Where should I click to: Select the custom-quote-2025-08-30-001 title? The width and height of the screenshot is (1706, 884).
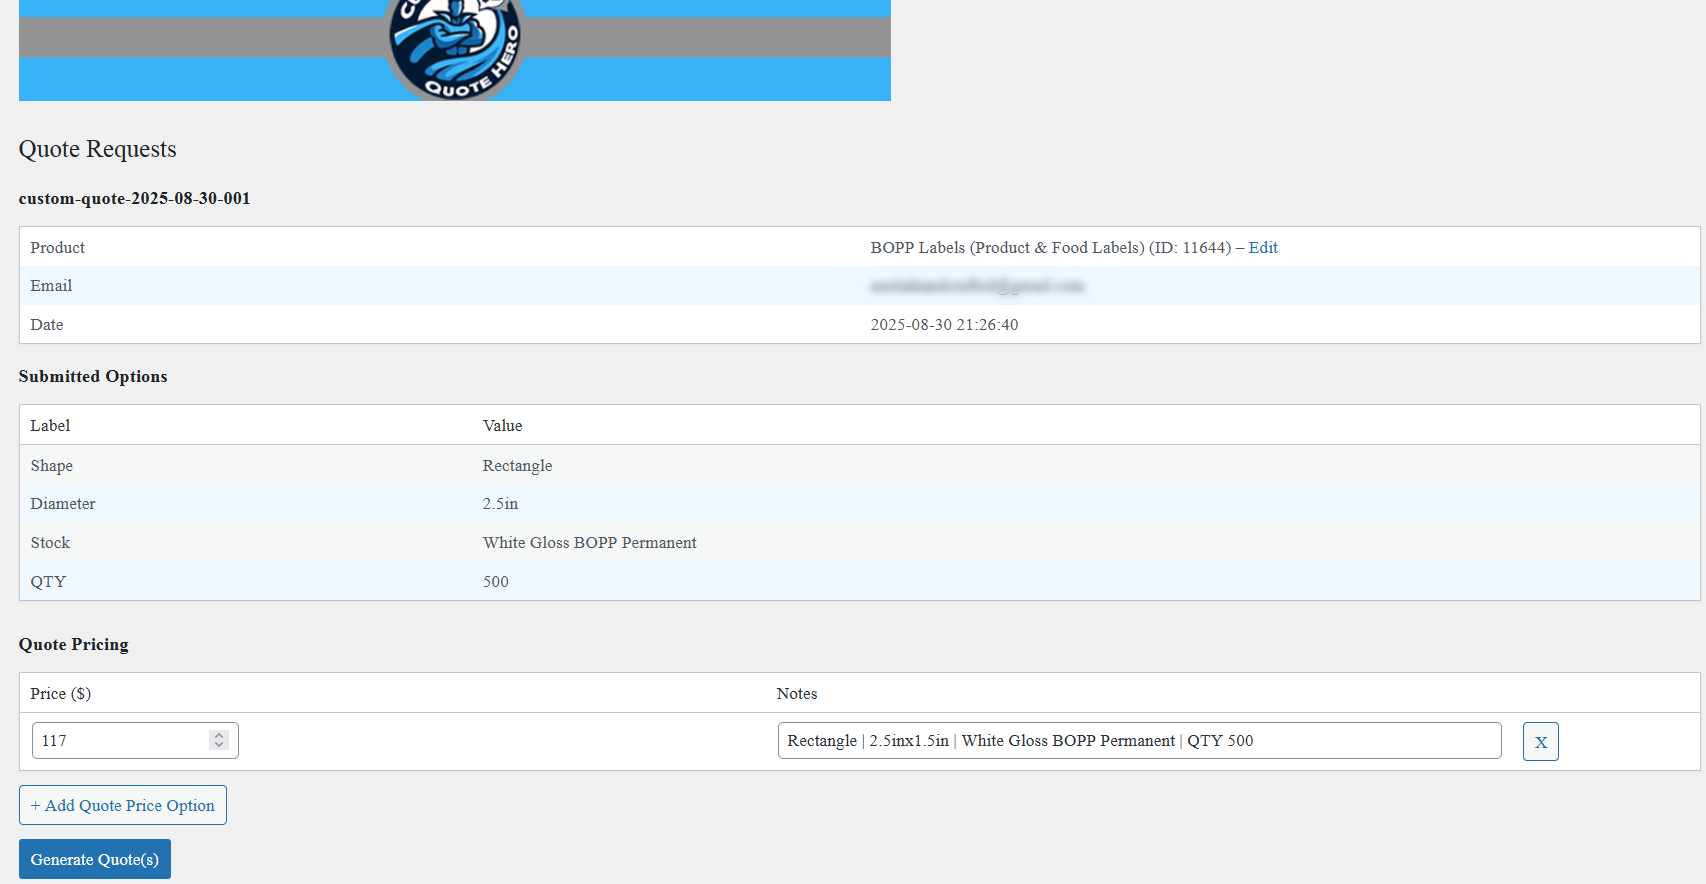click(x=134, y=198)
